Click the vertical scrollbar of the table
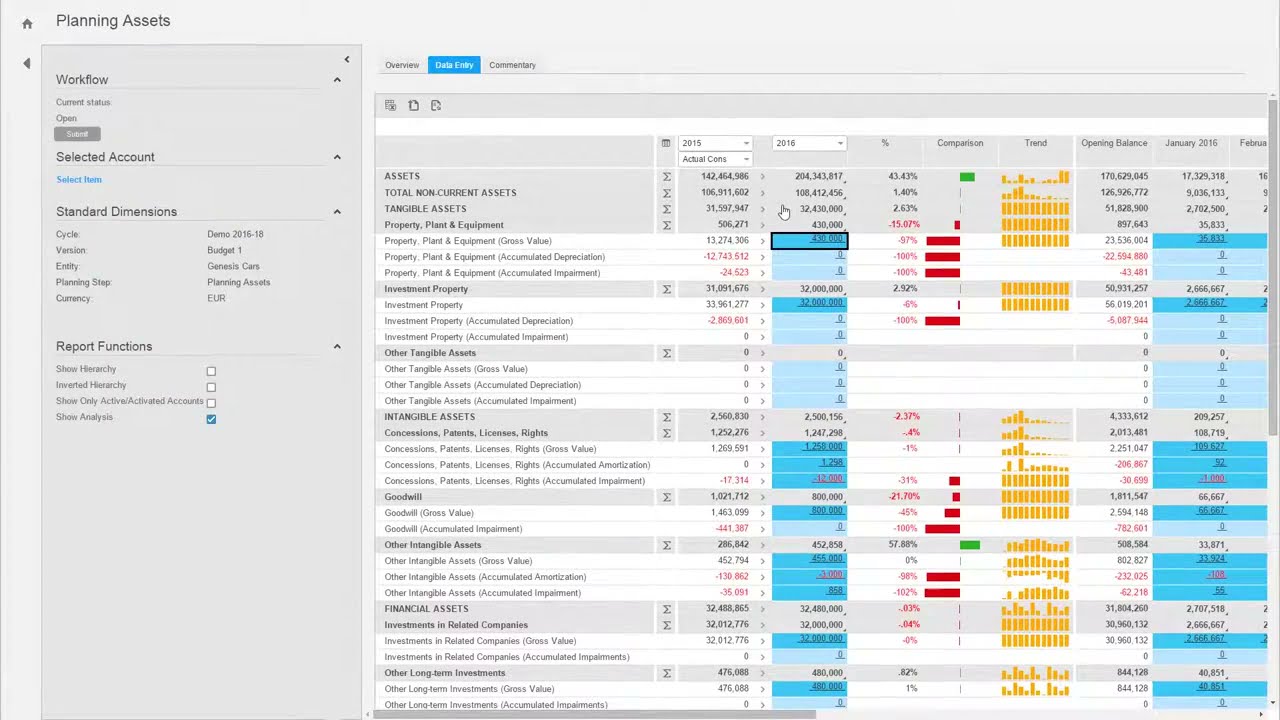Screen dimensions: 1280x720 [1273, 266]
